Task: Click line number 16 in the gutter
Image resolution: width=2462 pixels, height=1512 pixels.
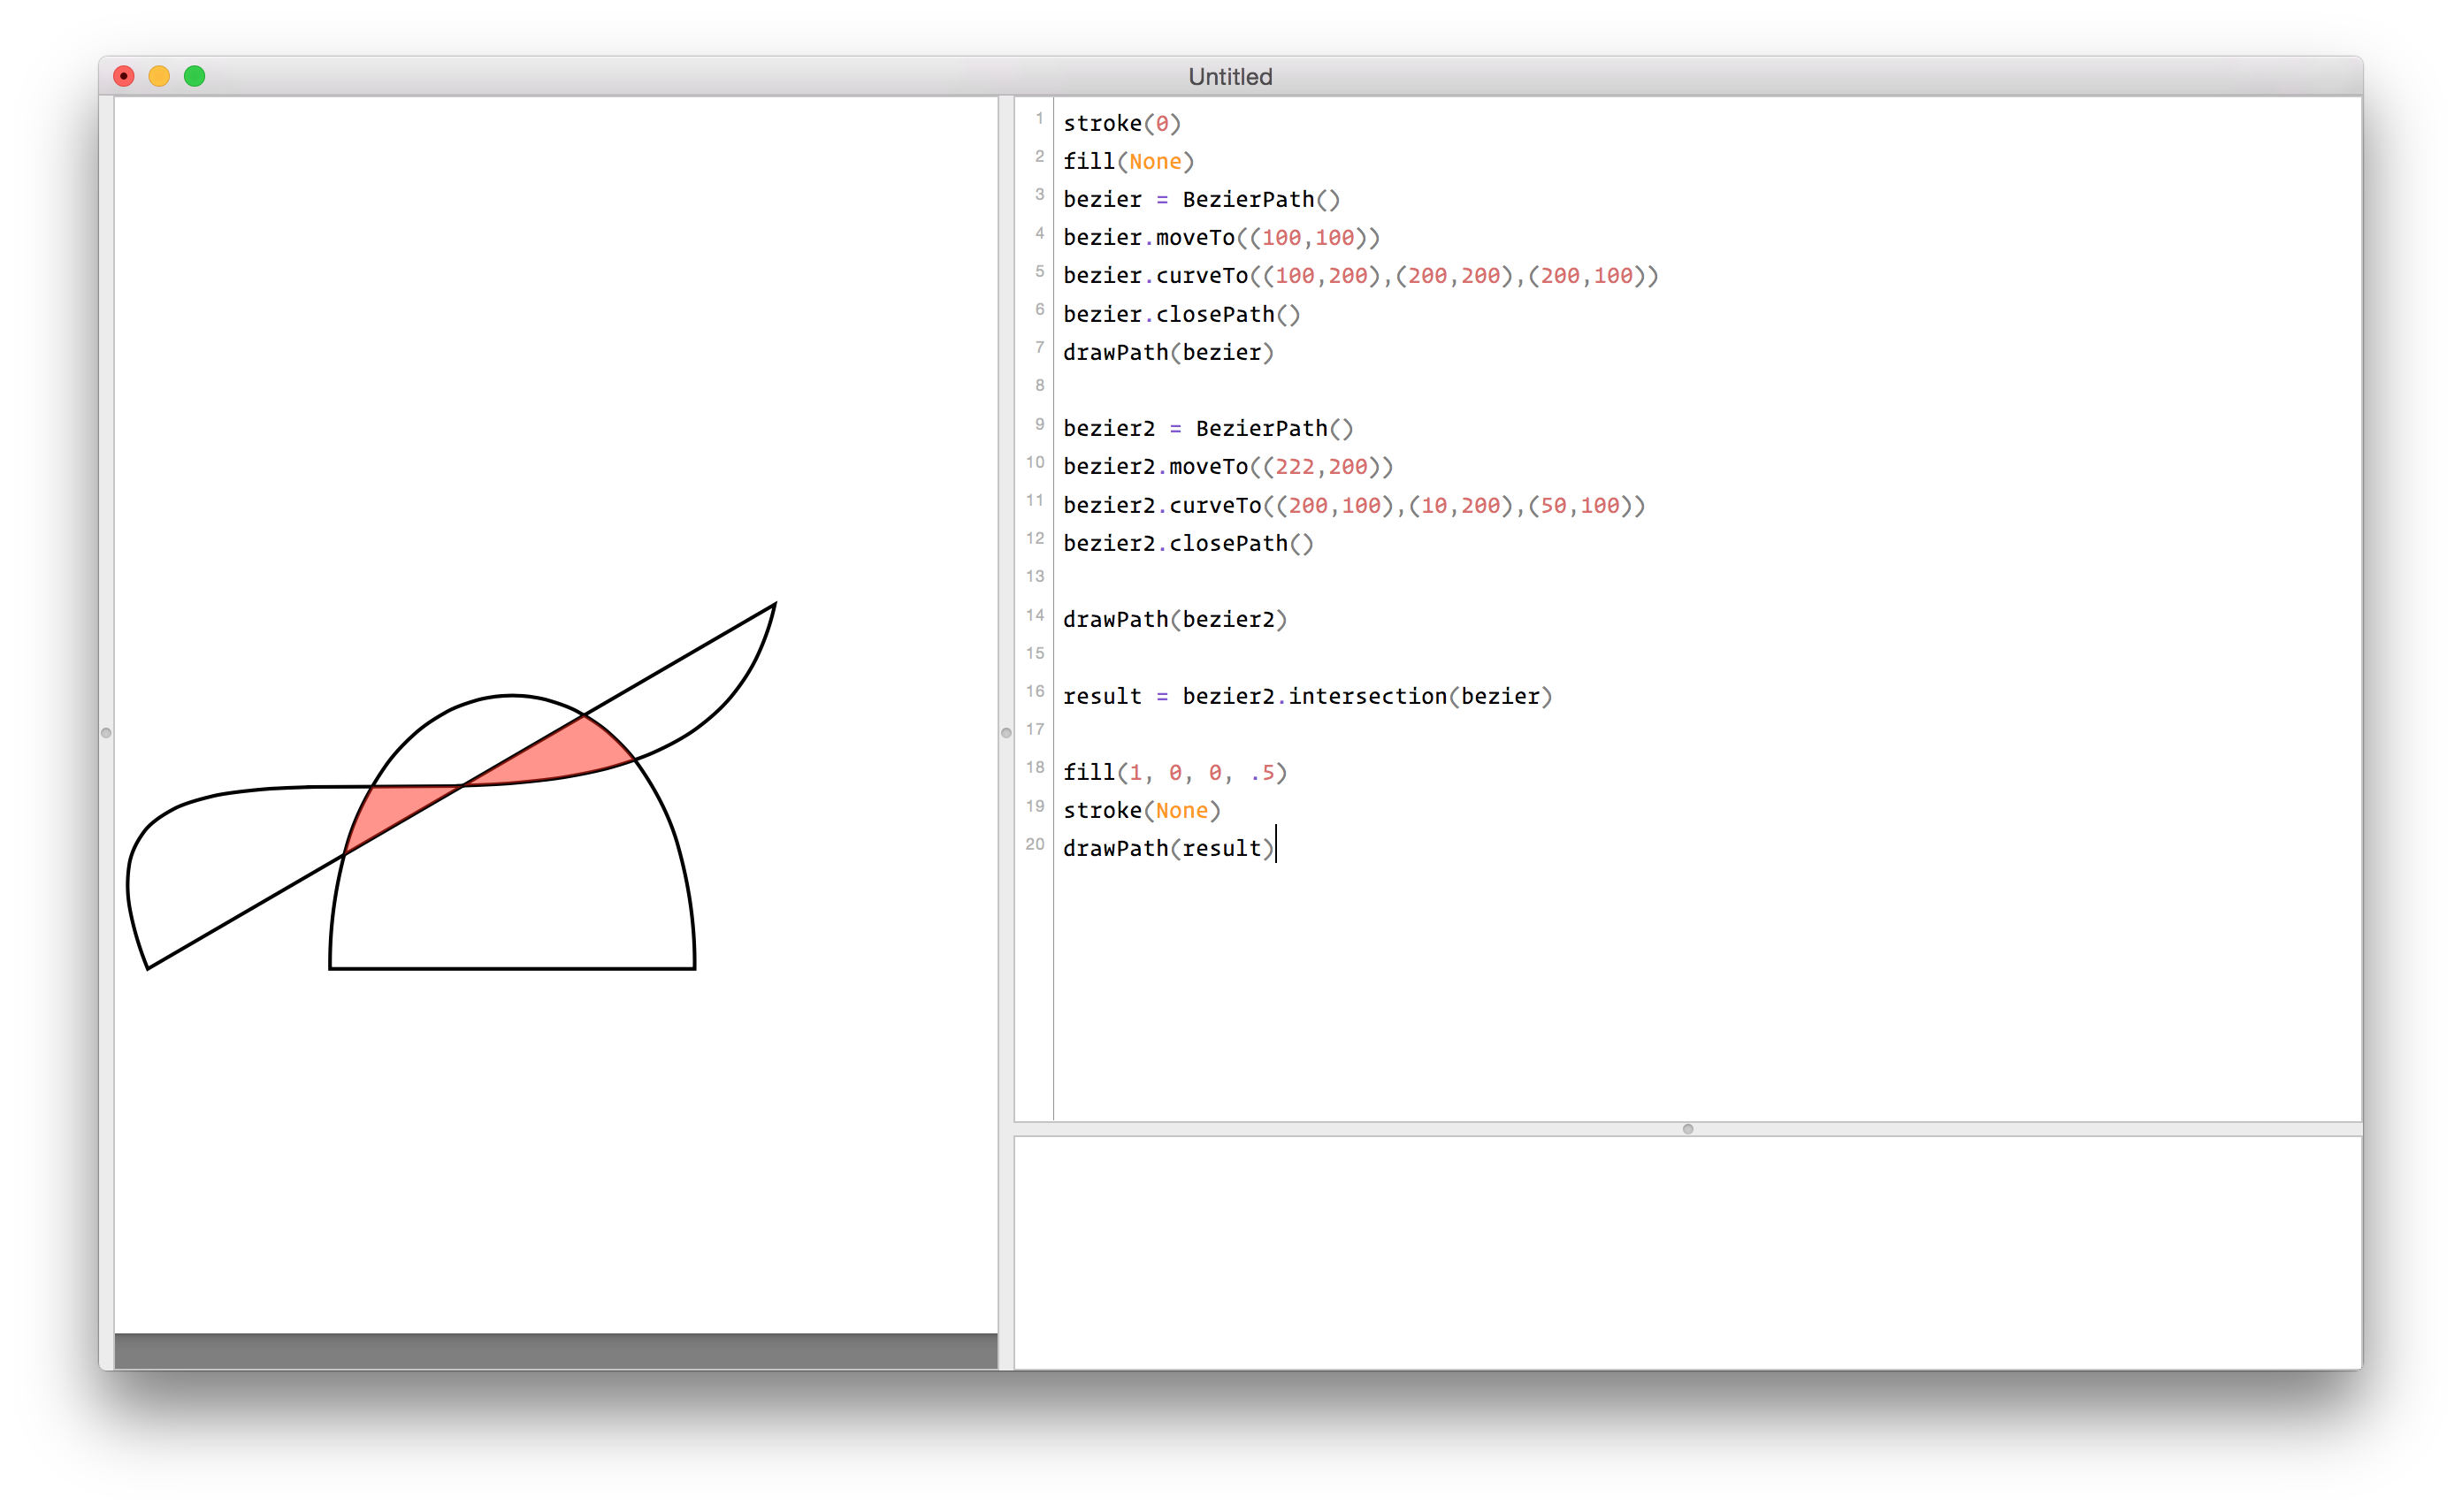Action: tap(1035, 691)
